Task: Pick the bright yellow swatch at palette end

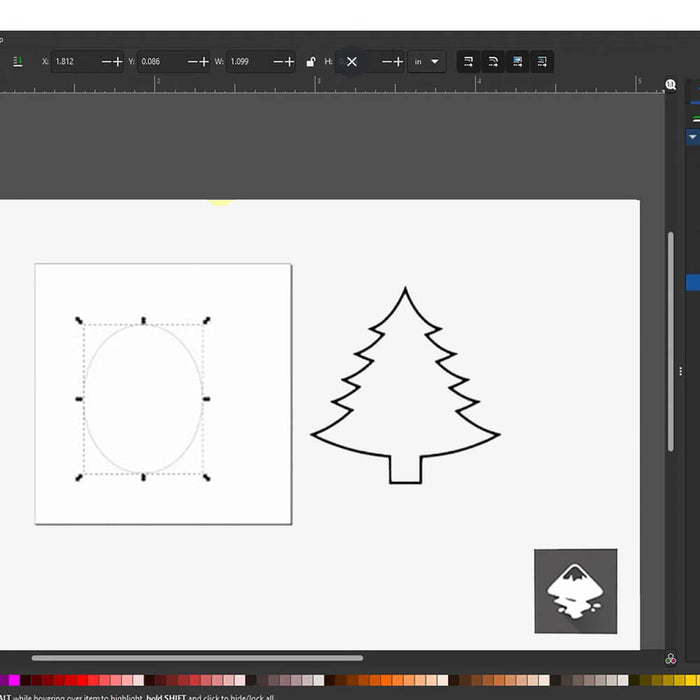Action: [691, 680]
